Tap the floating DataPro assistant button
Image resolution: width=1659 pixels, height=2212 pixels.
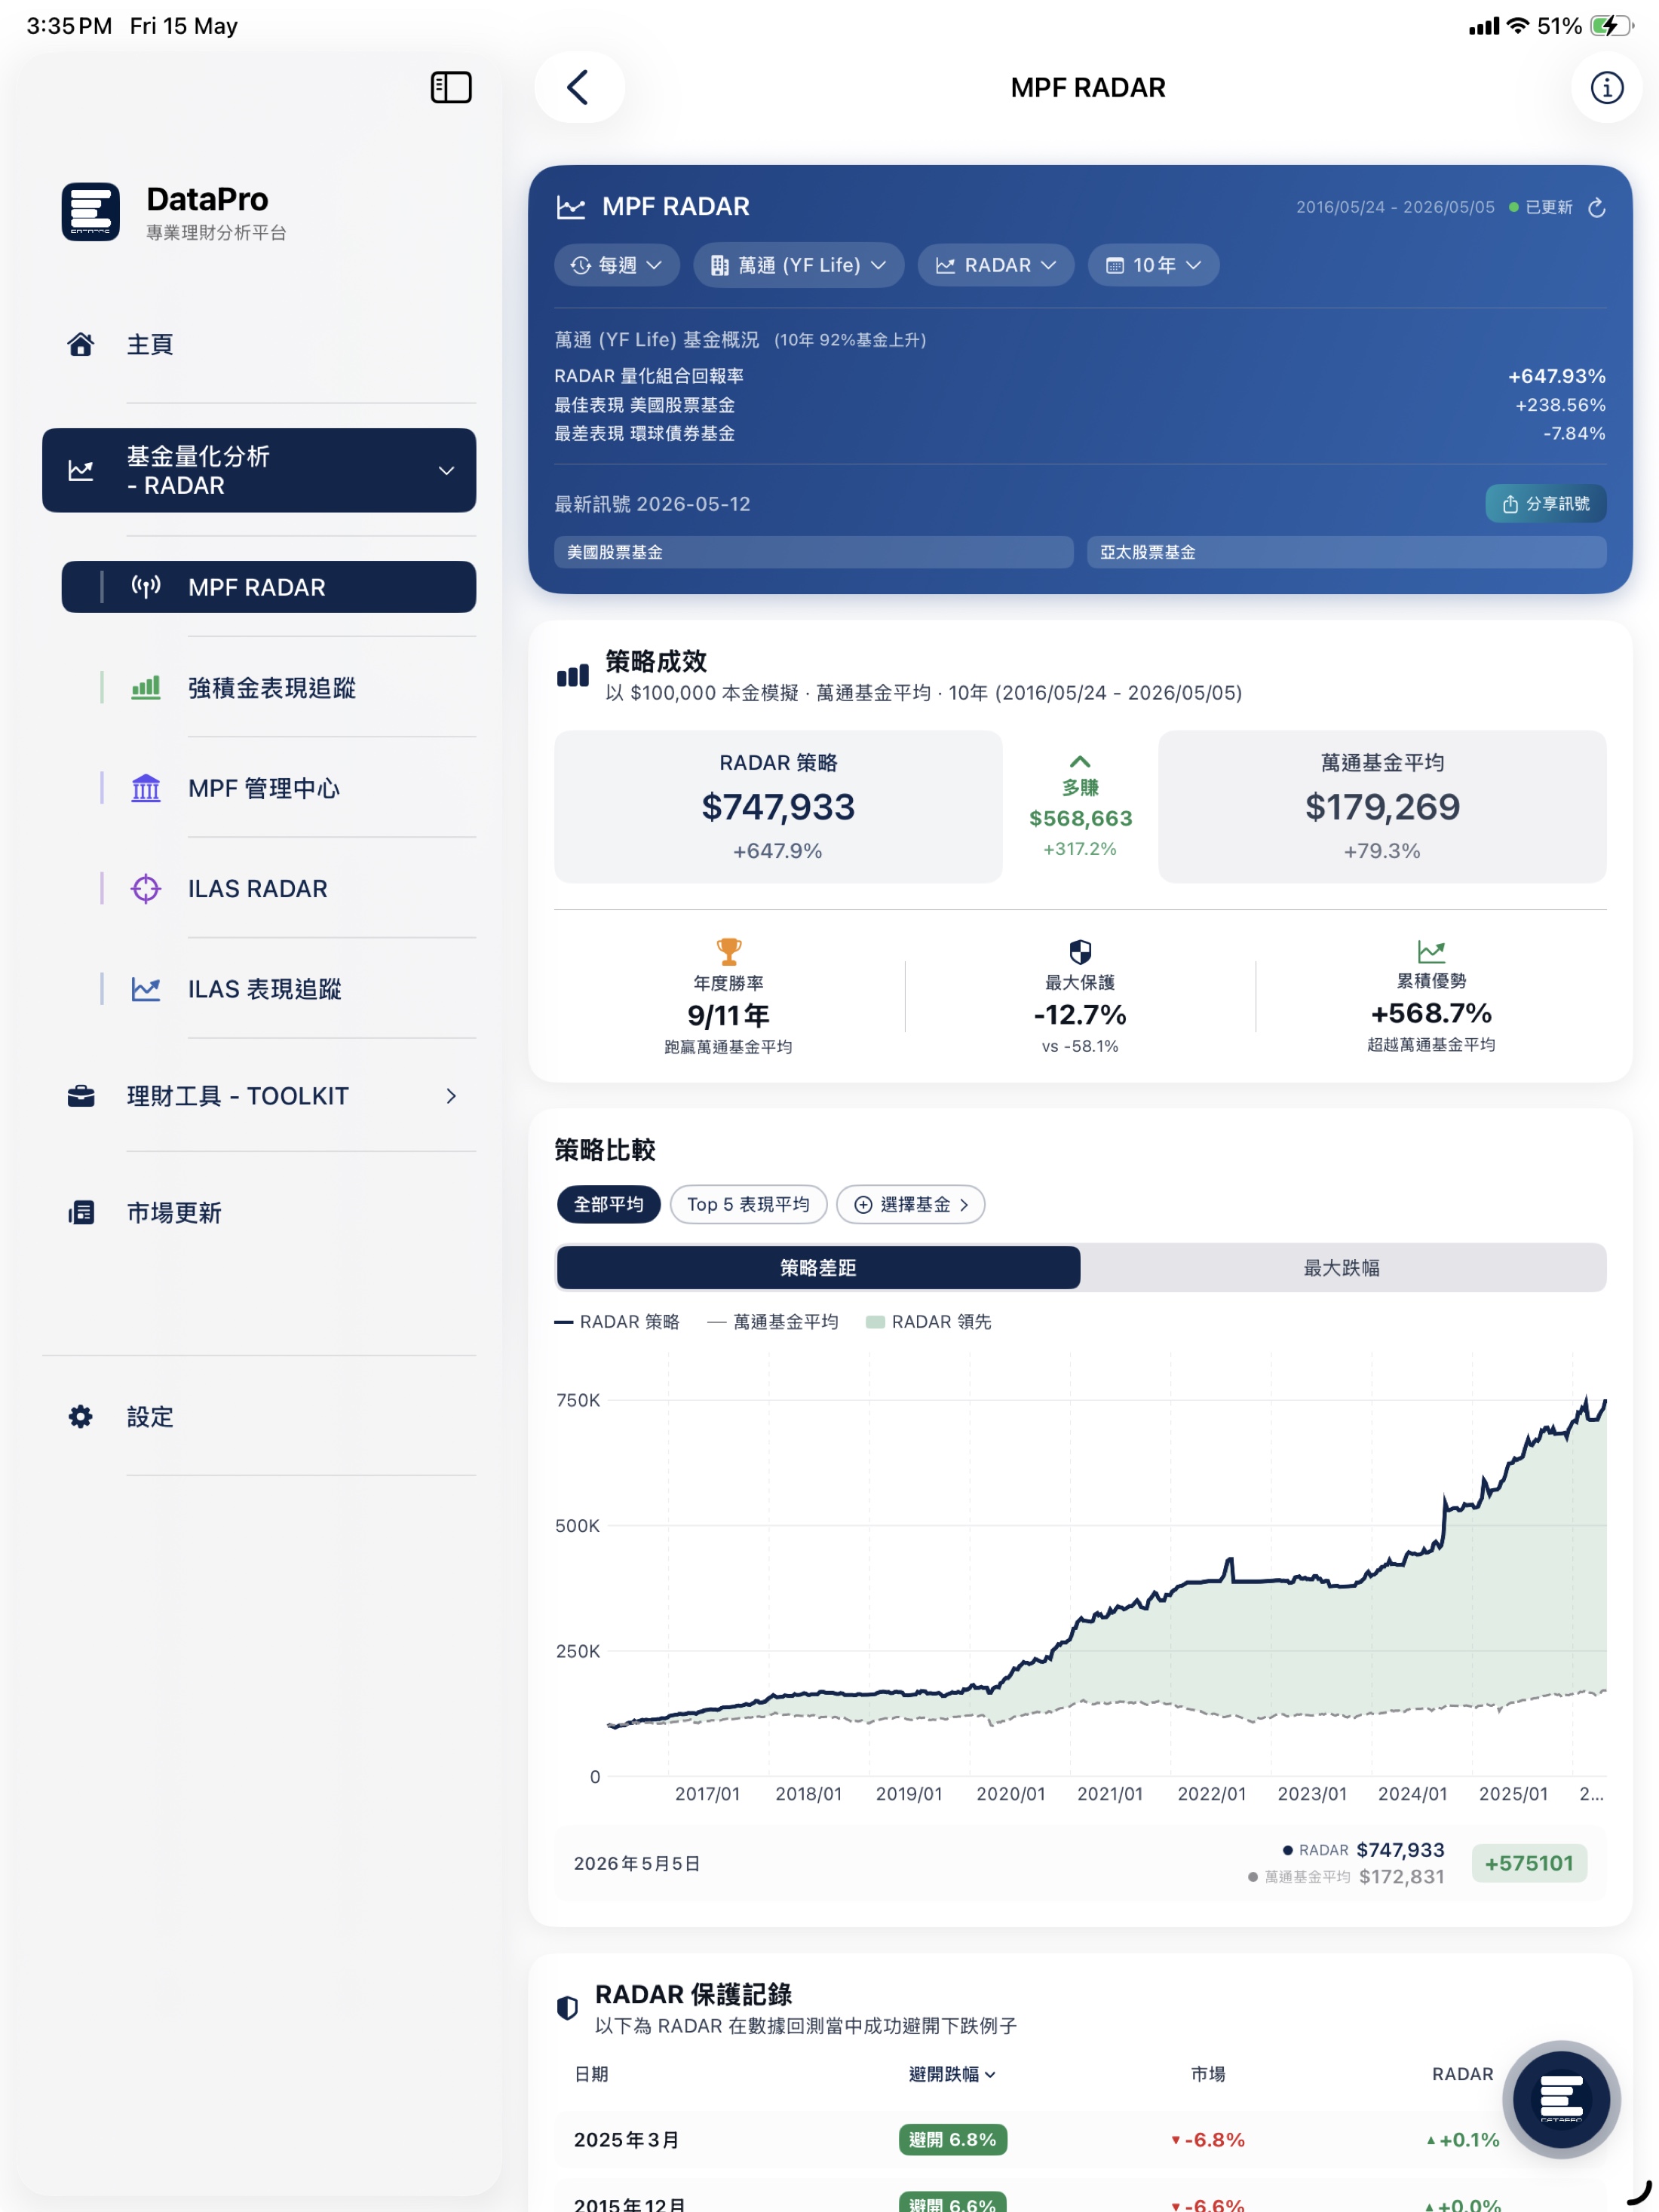coord(1561,2098)
